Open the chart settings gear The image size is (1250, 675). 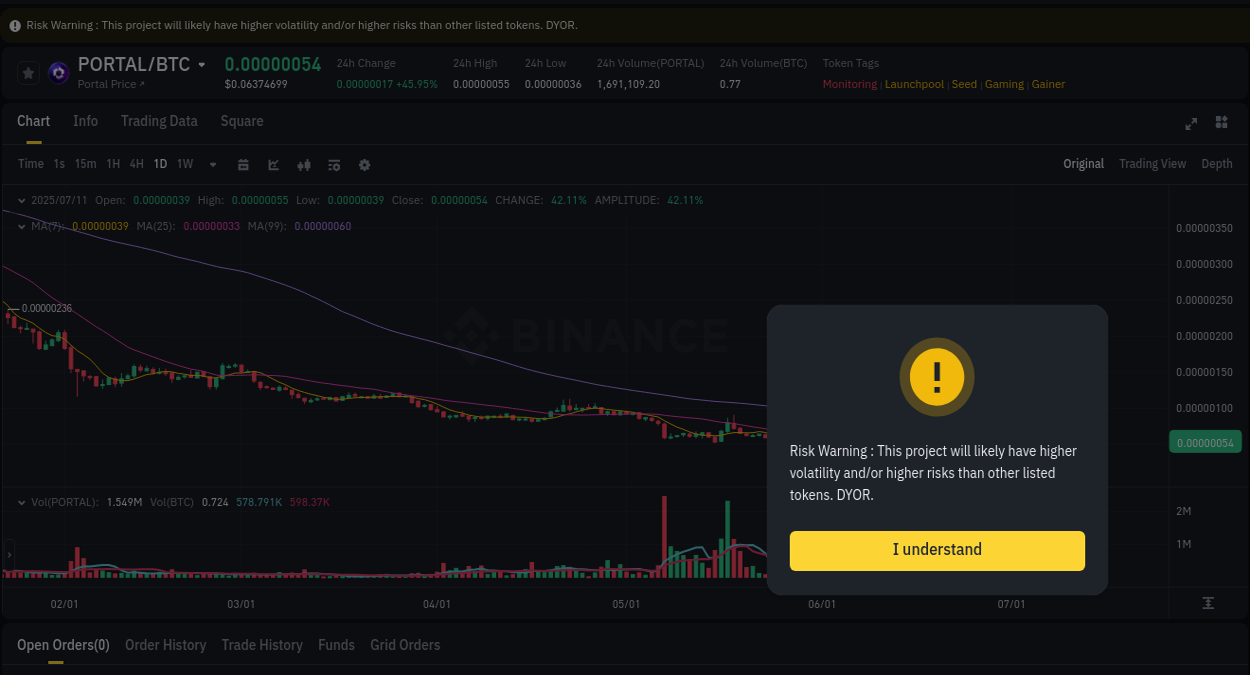click(364, 164)
